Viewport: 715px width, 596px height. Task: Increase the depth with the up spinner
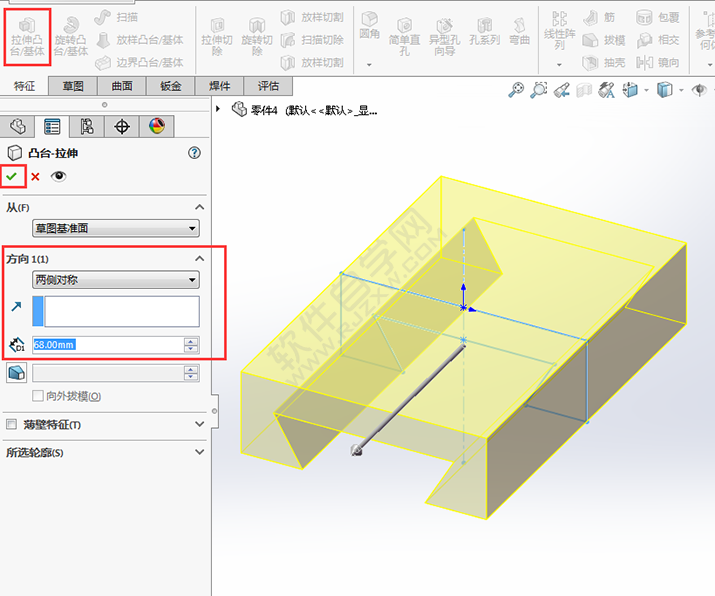(x=192, y=341)
